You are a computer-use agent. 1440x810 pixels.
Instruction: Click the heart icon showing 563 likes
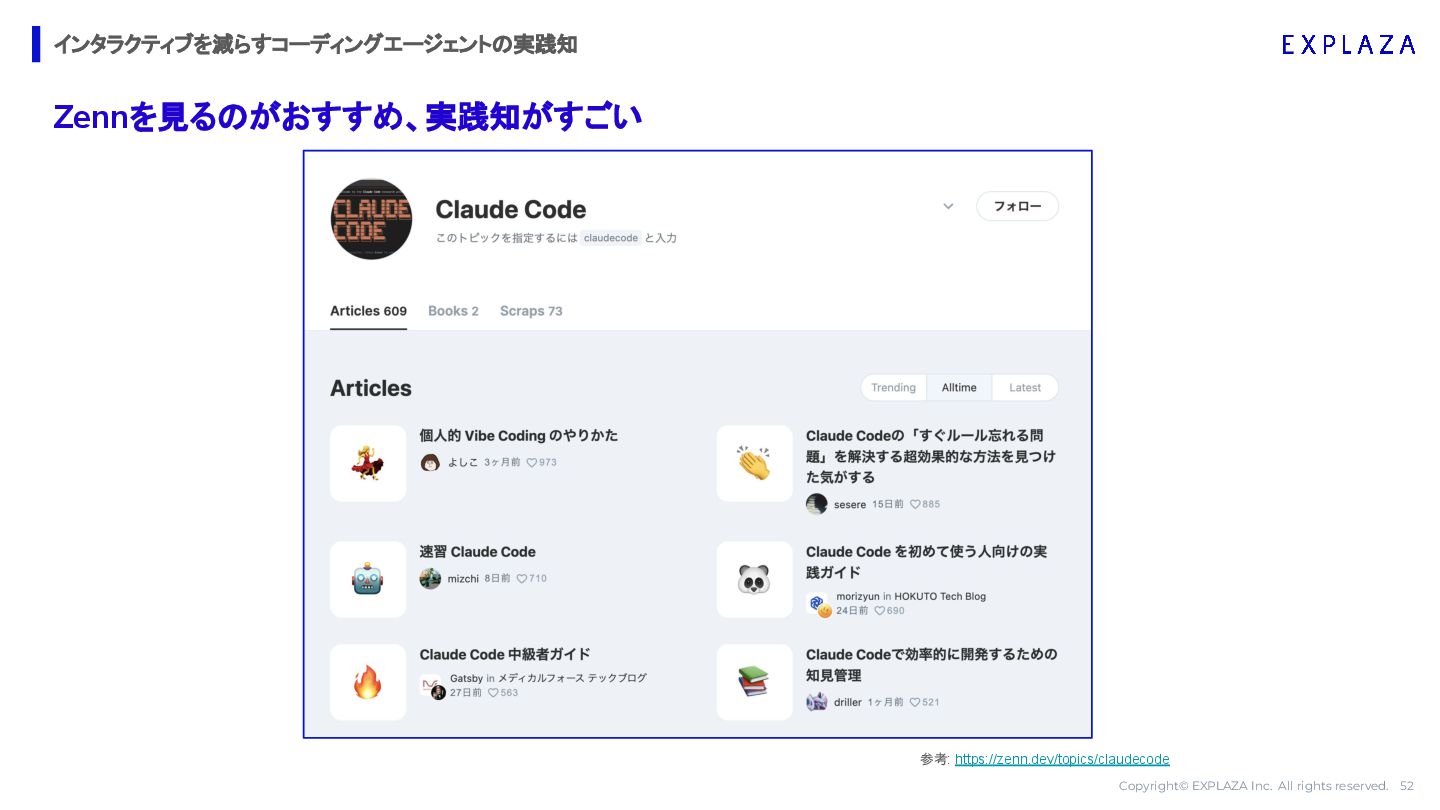493,692
